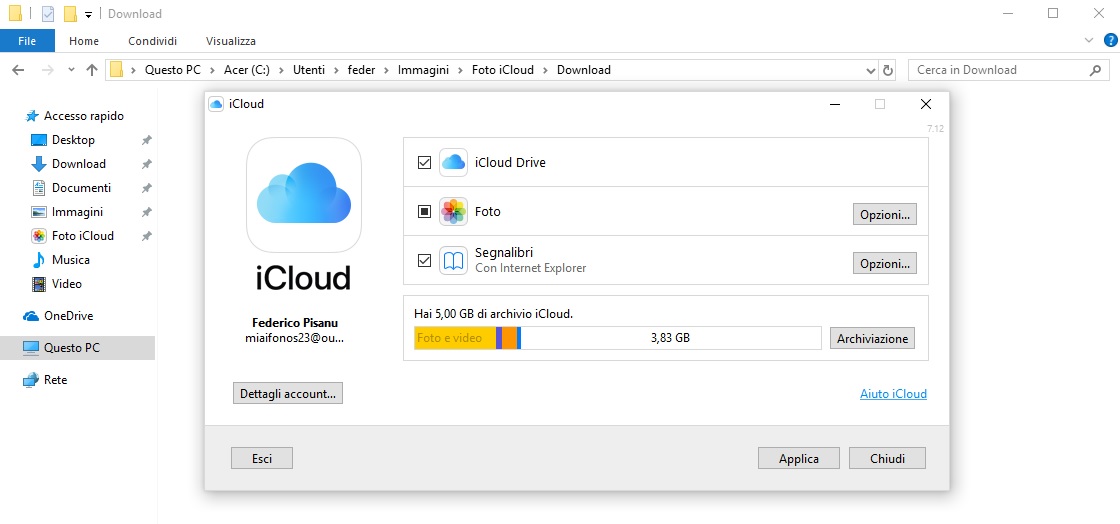Uncheck the iCloud Drive checkbox
The image size is (1120, 524).
424,163
